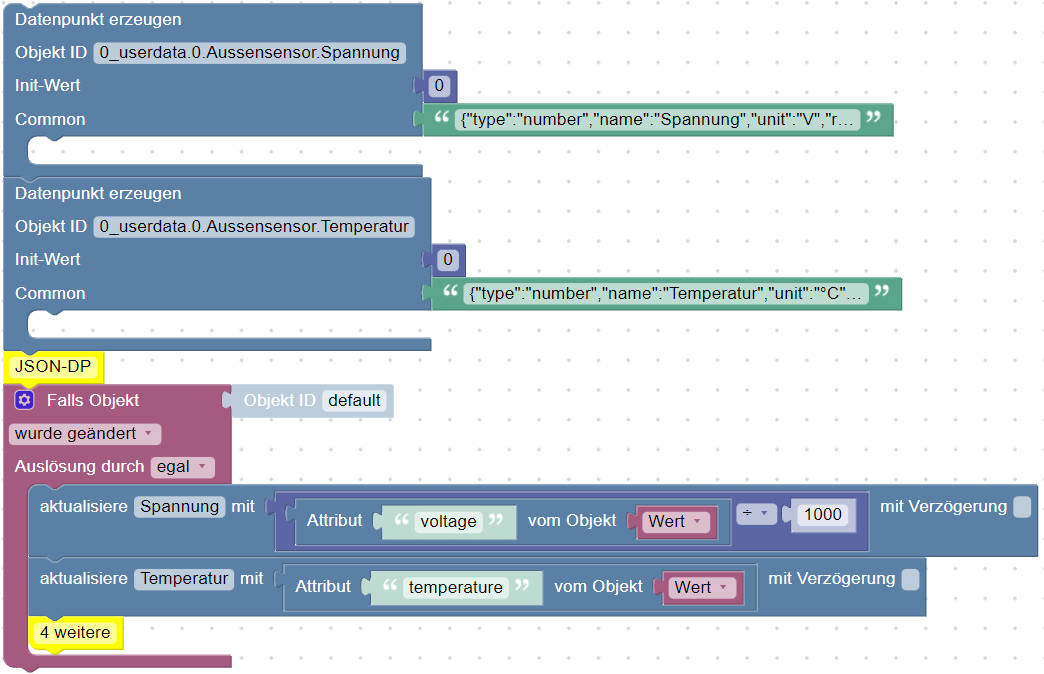Click the 'default' Objekt ID field
Screen dimensions: 1044x674
[x=354, y=400]
